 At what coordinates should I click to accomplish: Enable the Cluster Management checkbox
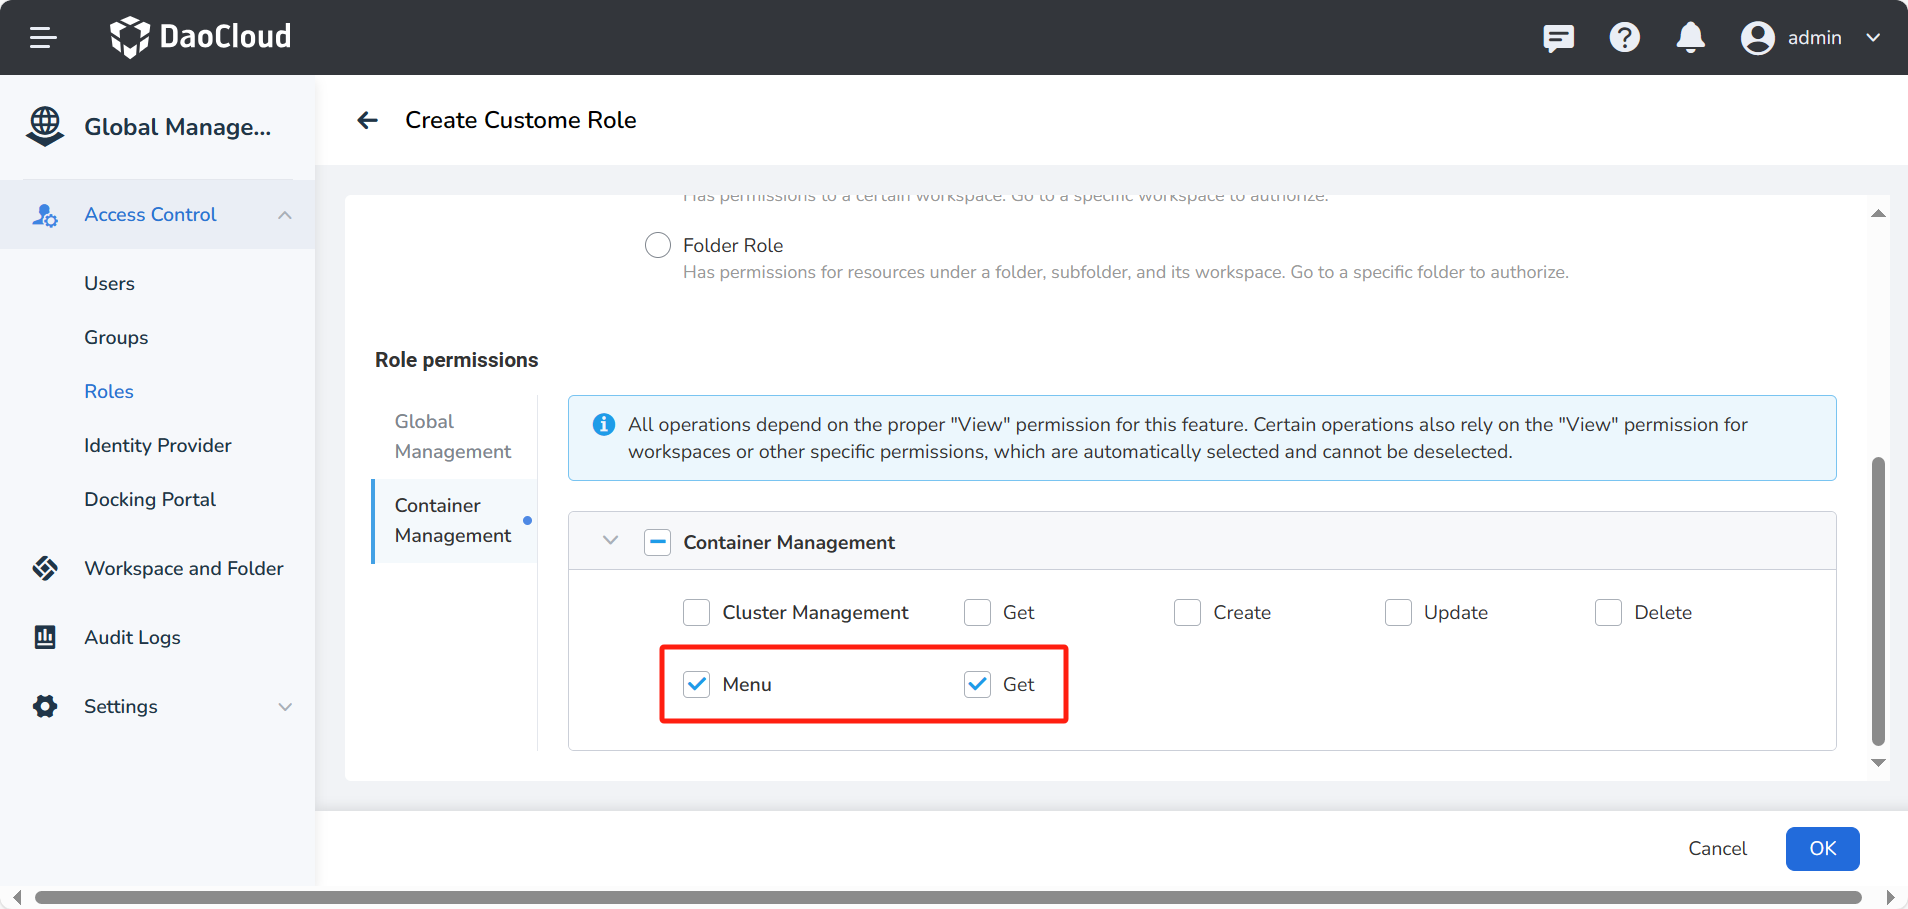pyautogui.click(x=696, y=612)
